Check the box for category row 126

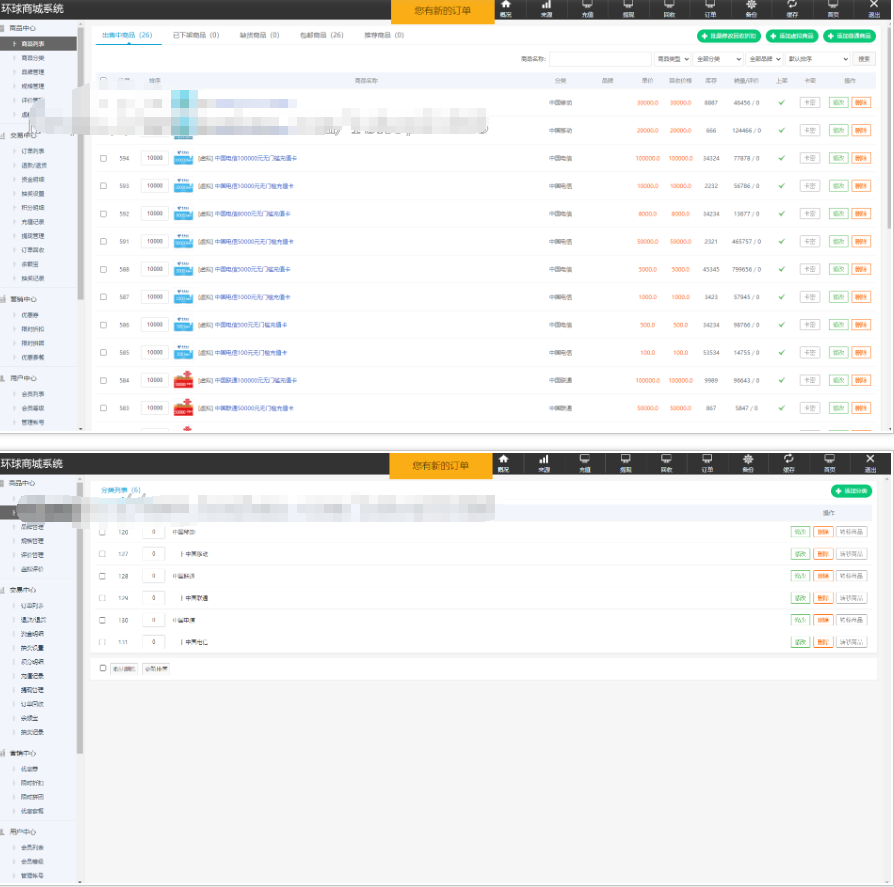click(x=102, y=532)
